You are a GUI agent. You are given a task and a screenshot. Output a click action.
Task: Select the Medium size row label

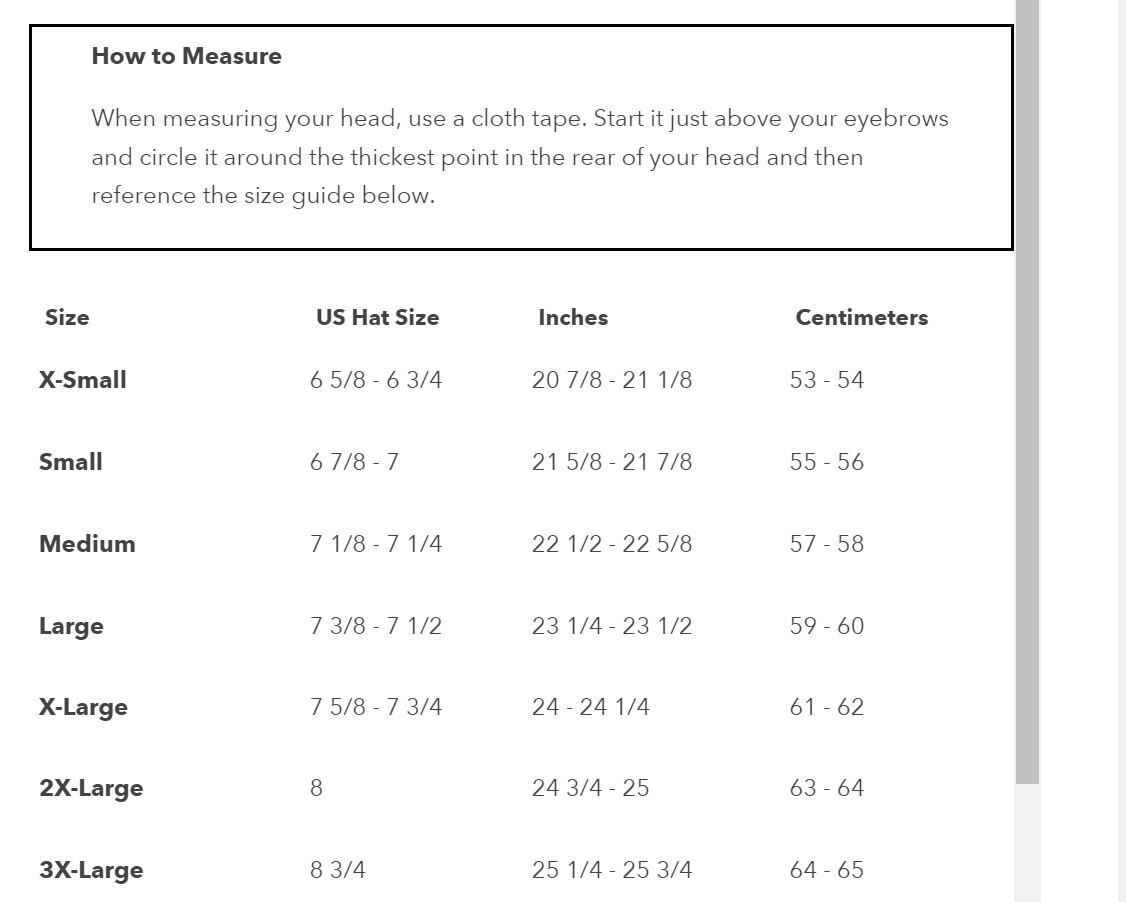coord(87,544)
